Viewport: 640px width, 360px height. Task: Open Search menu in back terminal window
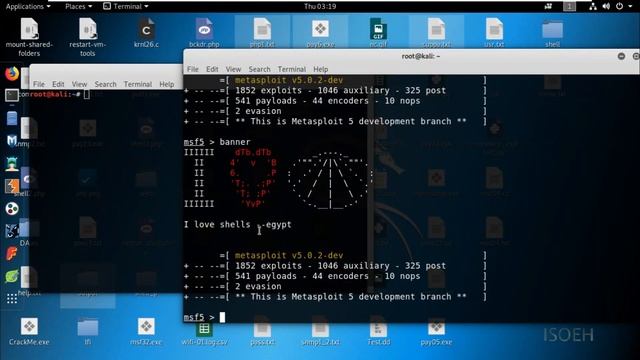point(105,84)
